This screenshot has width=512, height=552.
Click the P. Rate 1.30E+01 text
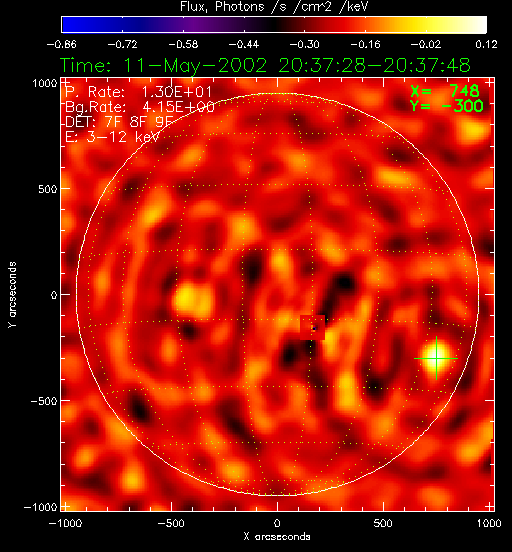139,92
